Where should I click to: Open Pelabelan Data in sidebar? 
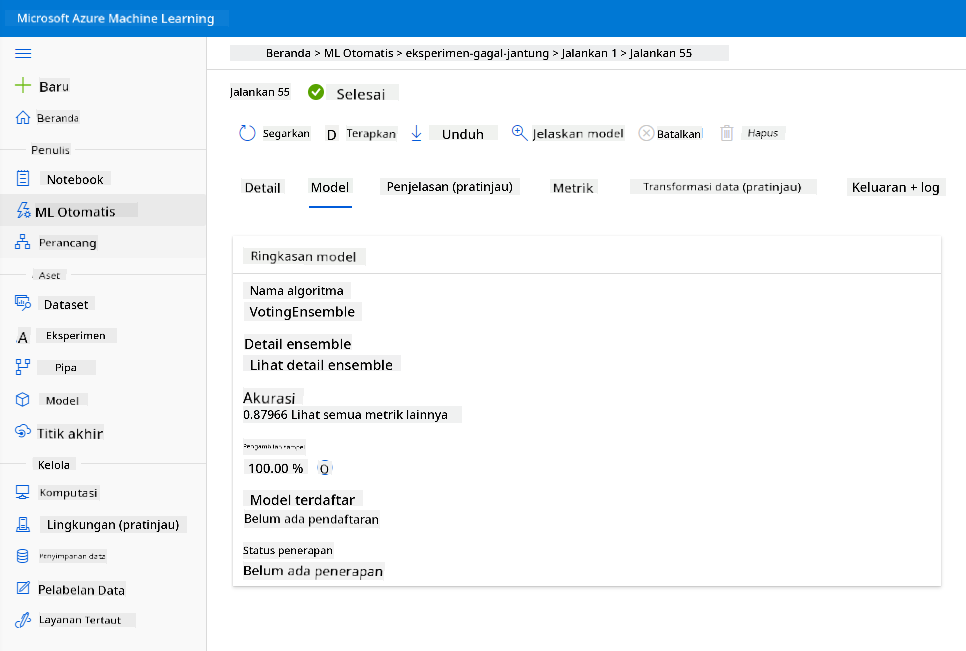[x=81, y=589]
